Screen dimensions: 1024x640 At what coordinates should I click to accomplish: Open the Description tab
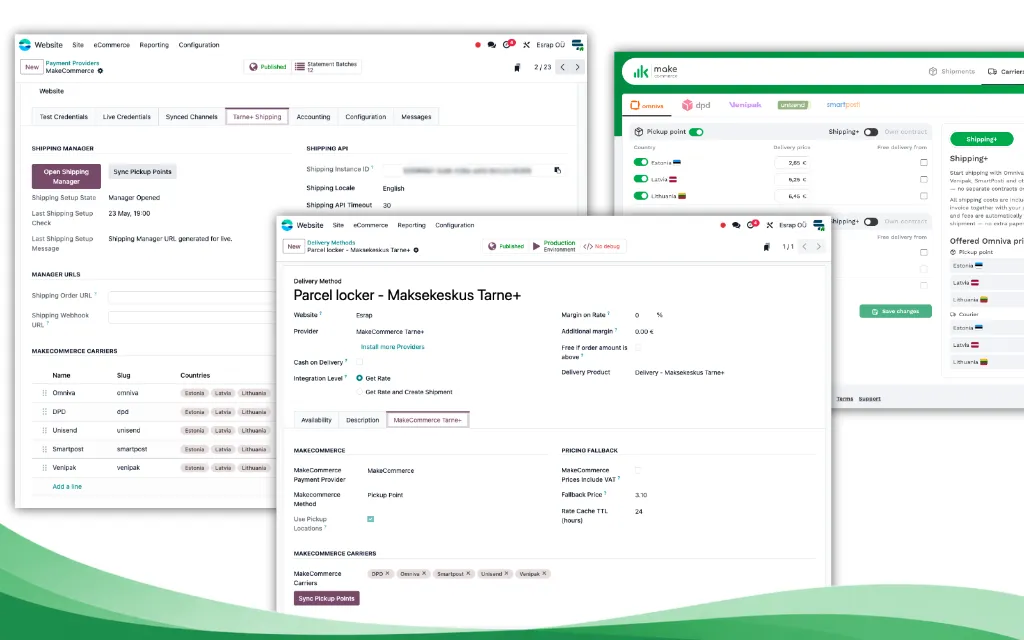tap(362, 420)
